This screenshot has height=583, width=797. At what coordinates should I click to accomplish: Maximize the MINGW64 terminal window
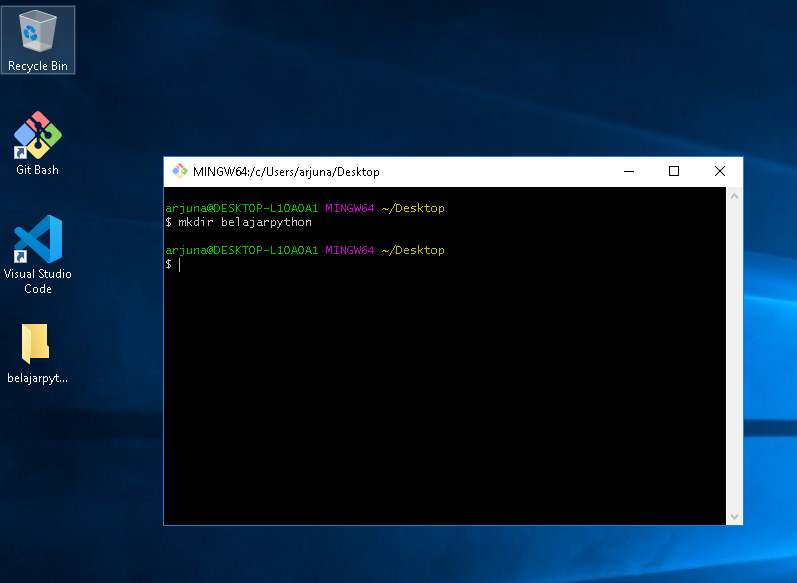point(674,171)
